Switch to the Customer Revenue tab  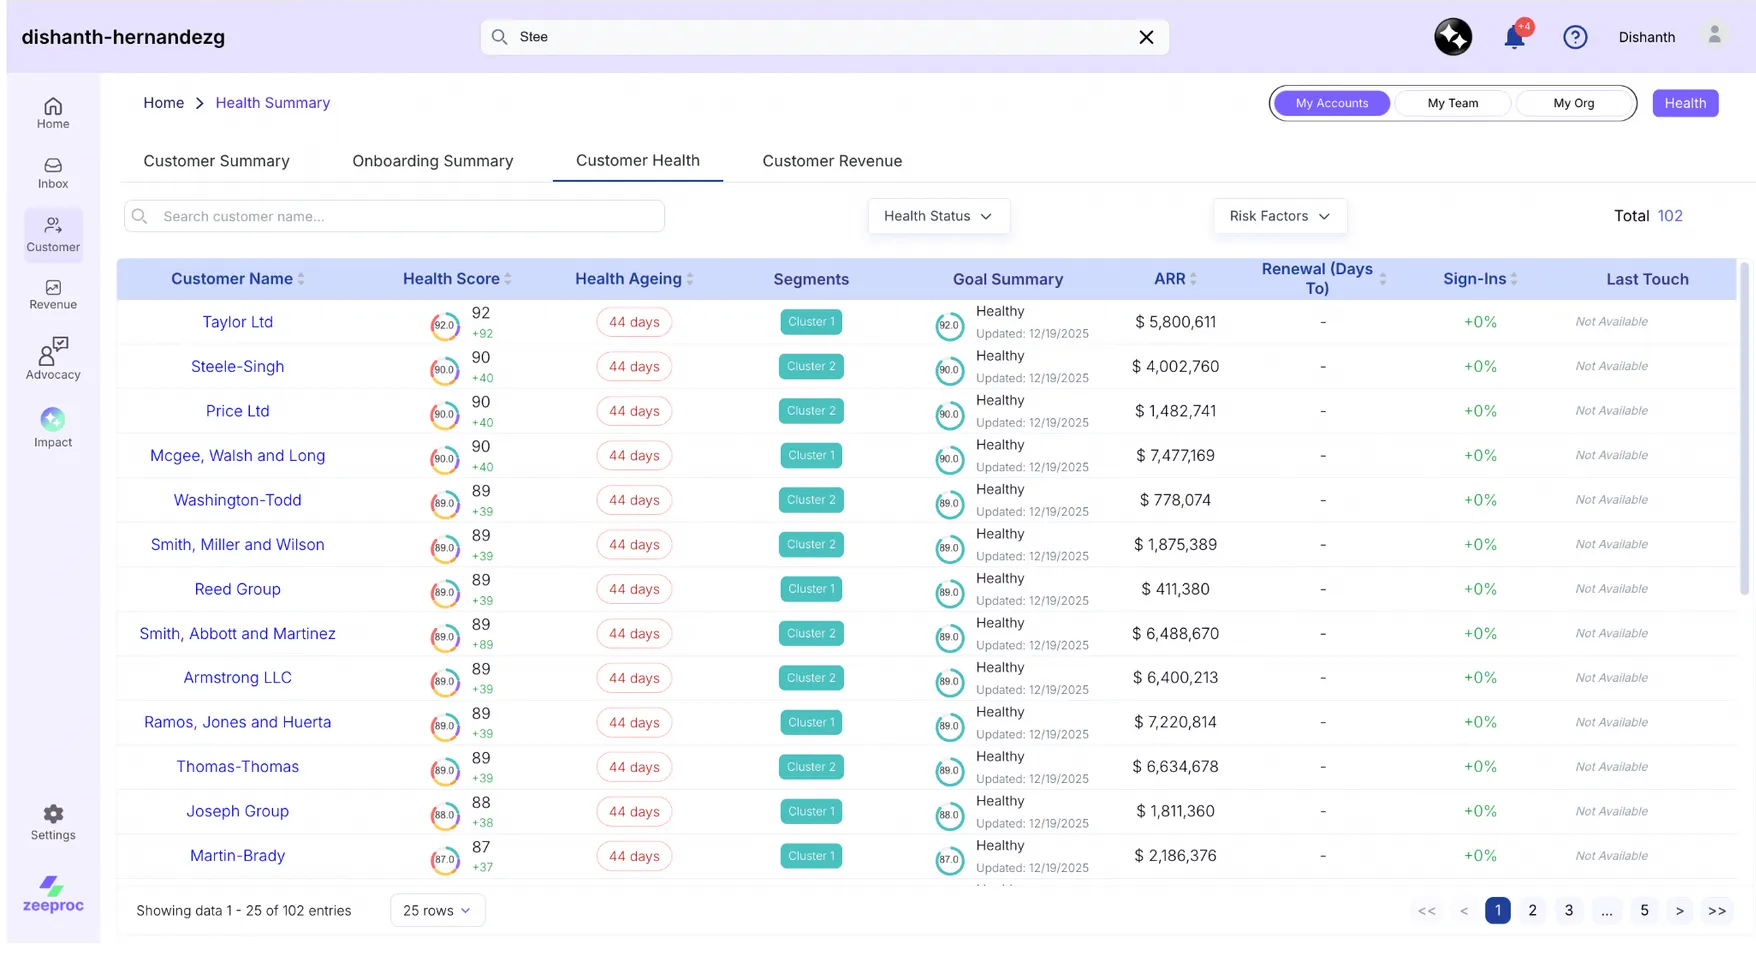pyautogui.click(x=831, y=161)
